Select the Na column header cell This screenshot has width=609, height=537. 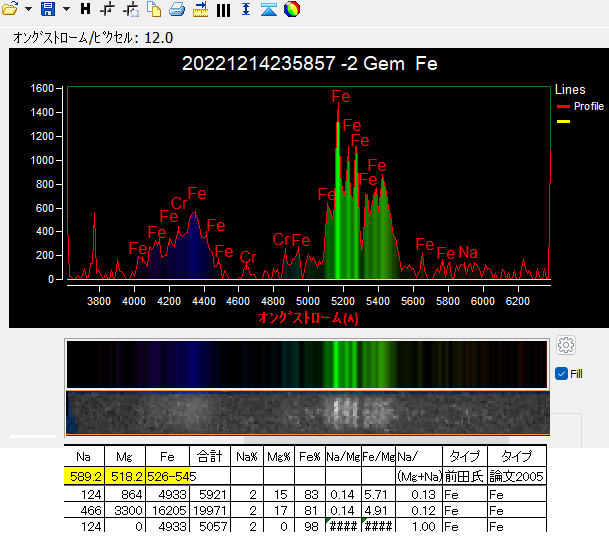coord(84,456)
